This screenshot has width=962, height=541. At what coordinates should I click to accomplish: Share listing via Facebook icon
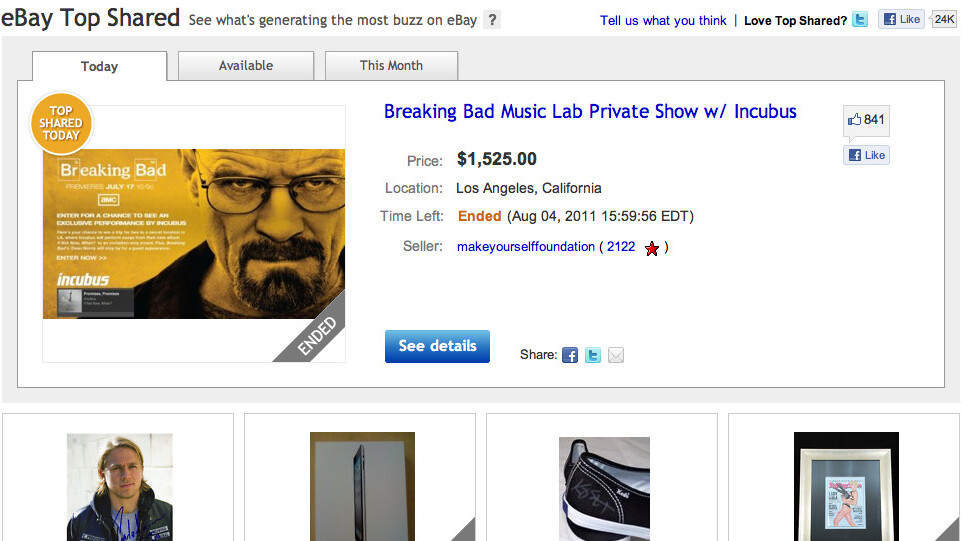click(x=570, y=355)
